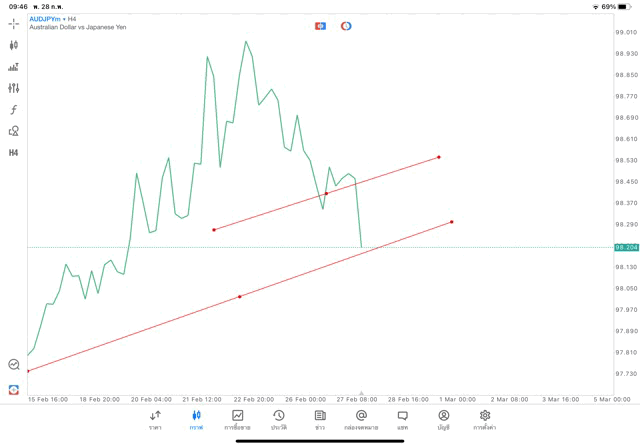This screenshot has width=640, height=447.
Task: Open the indicators (f) list
Action: coord(14,110)
